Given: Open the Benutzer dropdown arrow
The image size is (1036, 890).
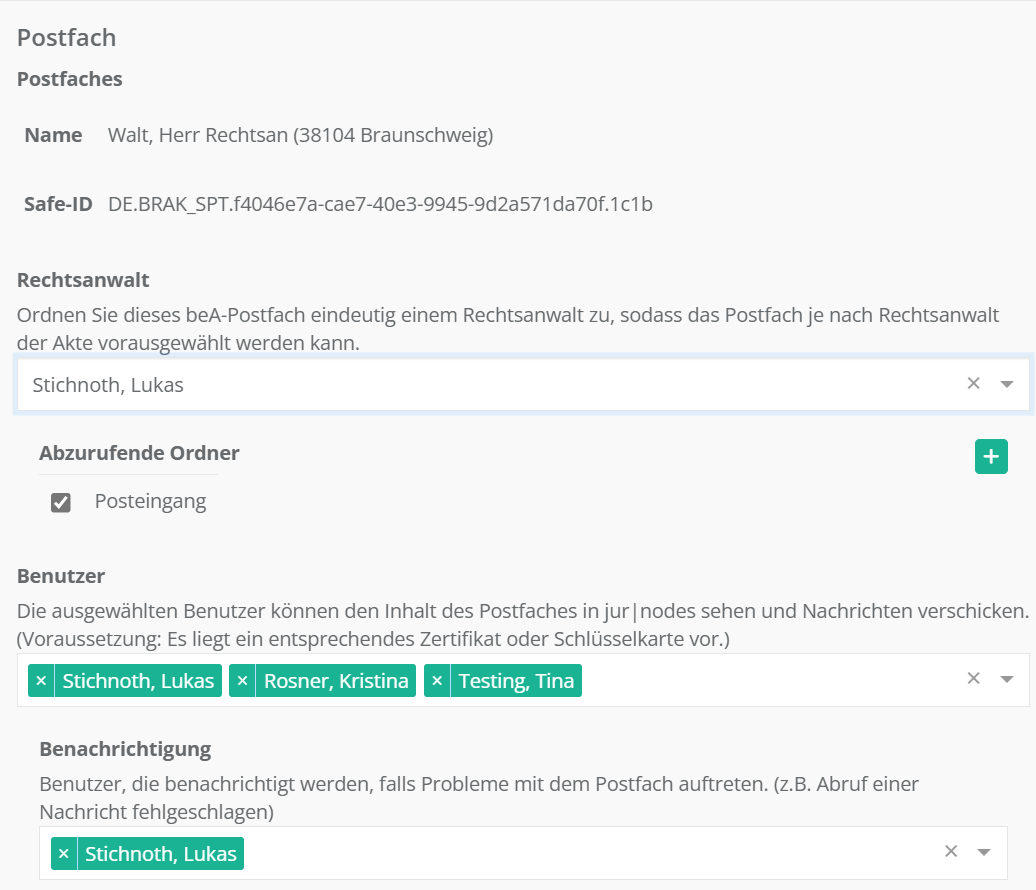Looking at the screenshot, I should coord(1006,680).
